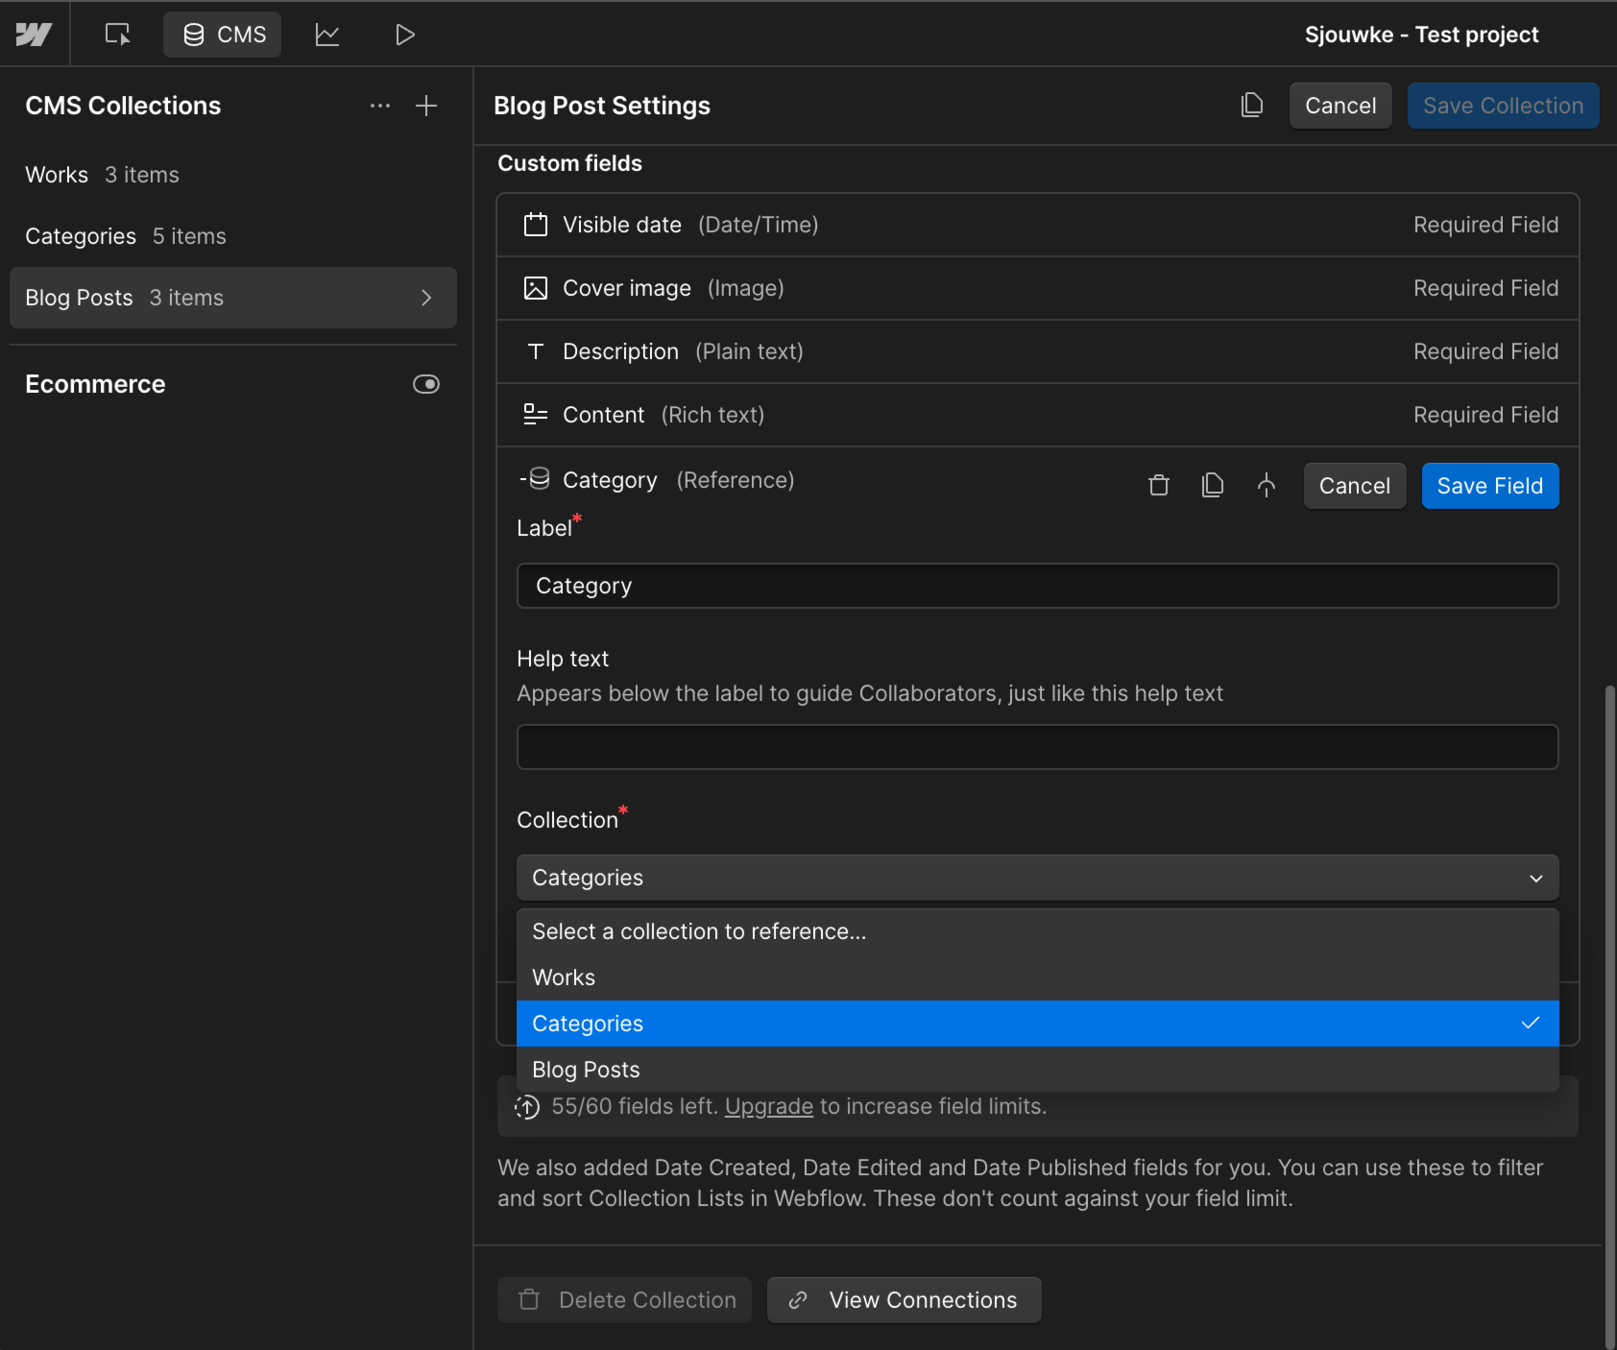The height and width of the screenshot is (1350, 1617).
Task: Click the Preview play icon
Action: tap(405, 35)
